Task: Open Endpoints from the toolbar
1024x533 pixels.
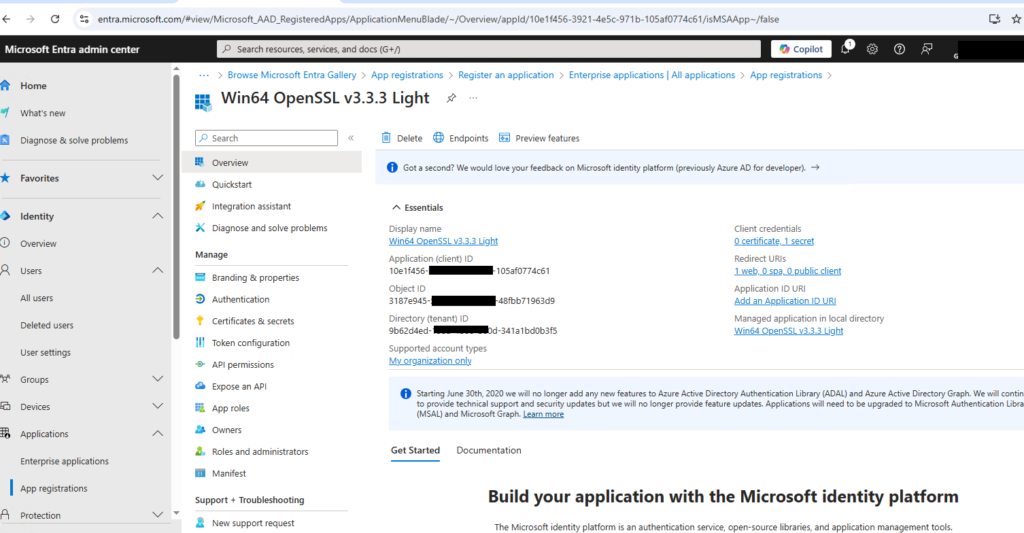Action: click(460, 138)
